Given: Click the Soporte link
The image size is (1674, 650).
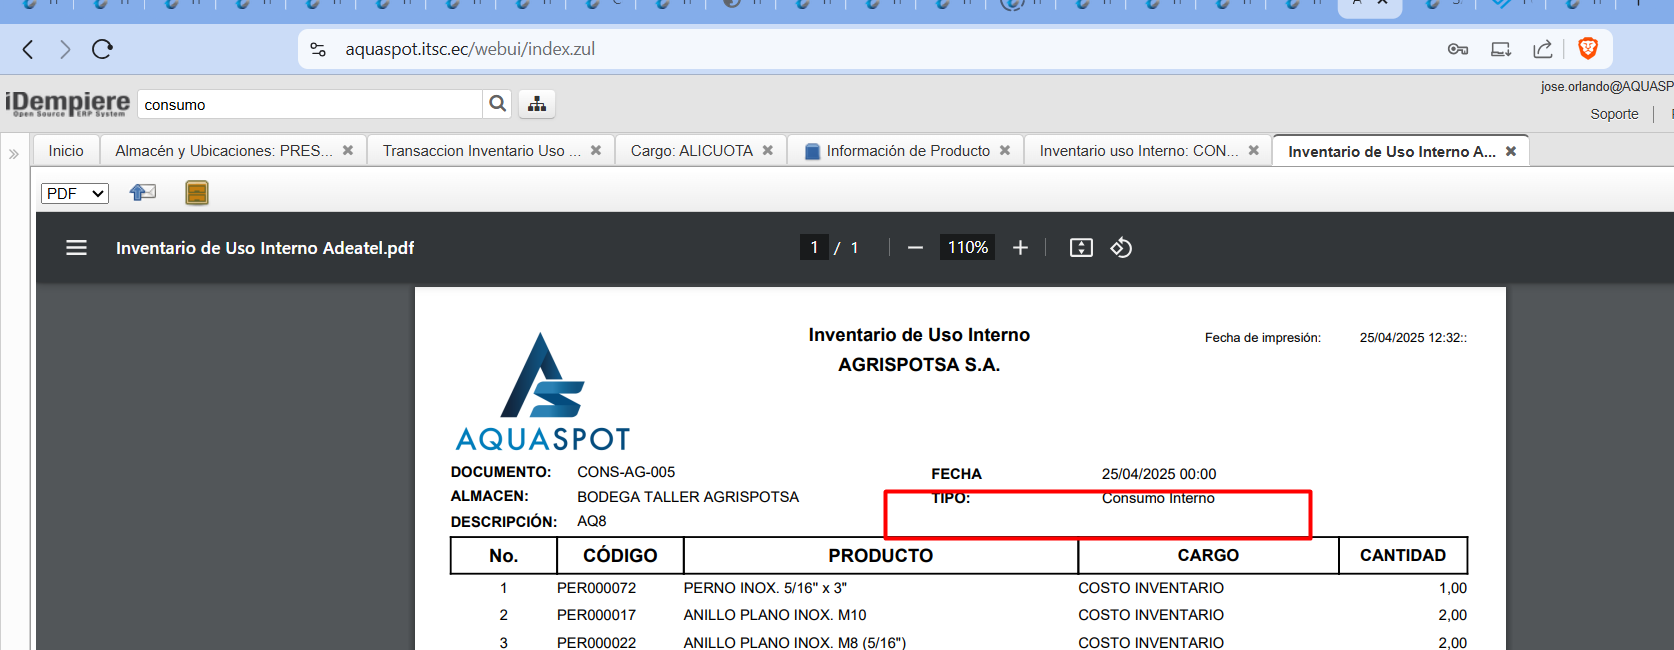Looking at the screenshot, I should tap(1614, 114).
